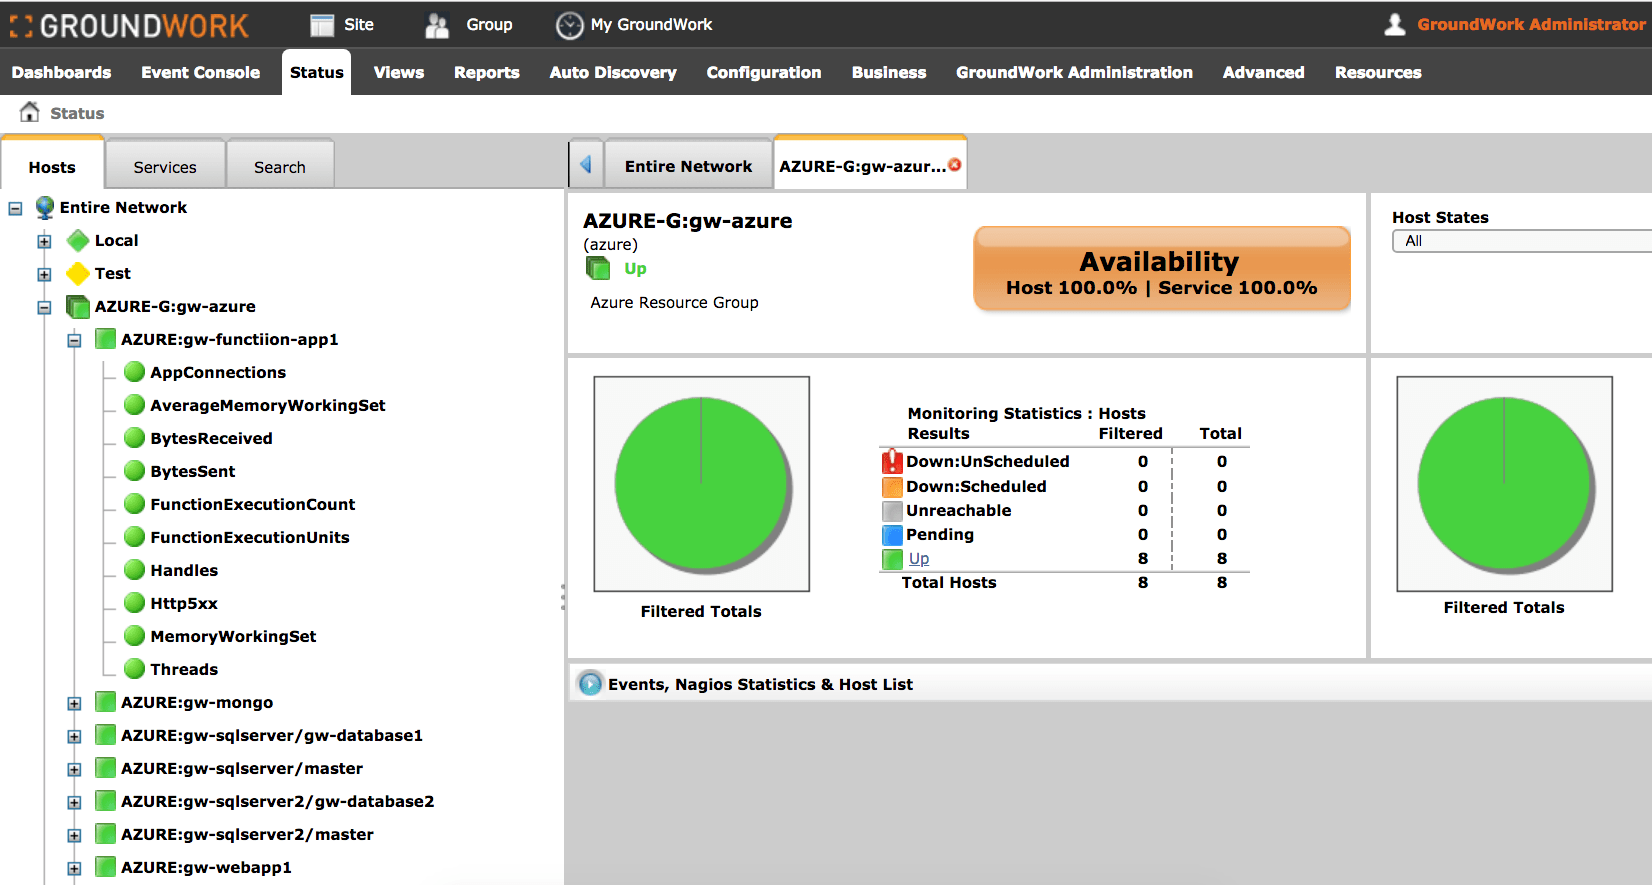Collapse the Entire Network tree node

pyautogui.click(x=15, y=208)
